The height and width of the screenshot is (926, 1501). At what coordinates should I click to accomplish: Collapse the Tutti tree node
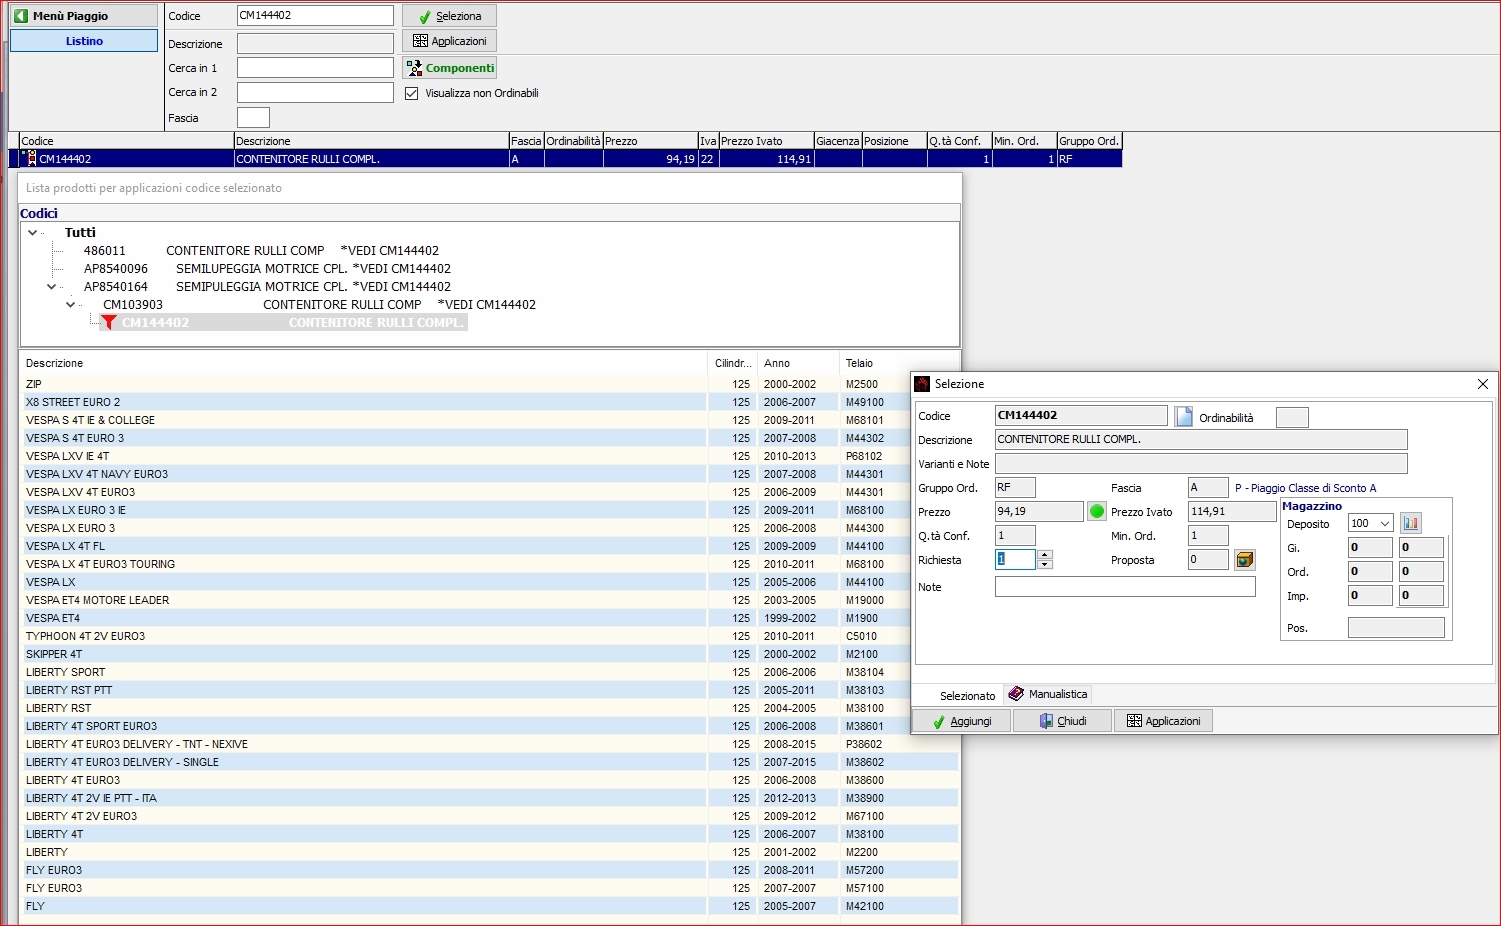(x=33, y=232)
